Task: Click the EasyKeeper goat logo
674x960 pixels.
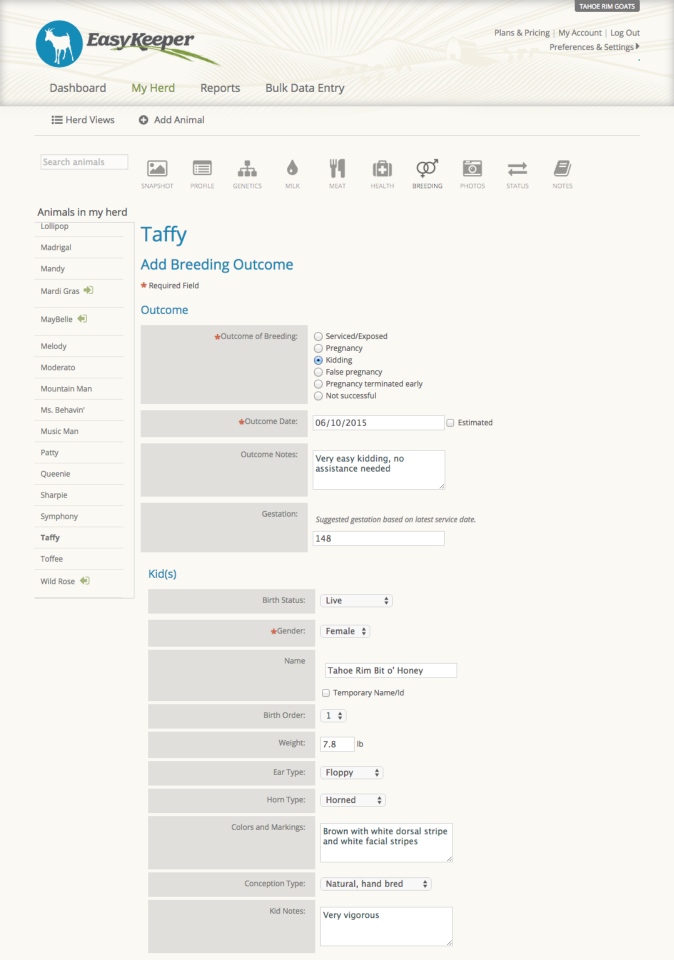Action: click(x=59, y=44)
